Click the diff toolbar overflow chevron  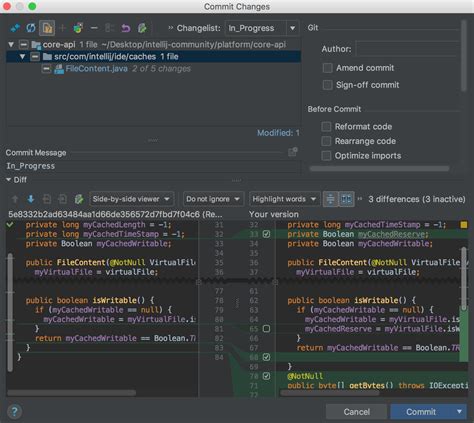pyautogui.click(x=360, y=199)
